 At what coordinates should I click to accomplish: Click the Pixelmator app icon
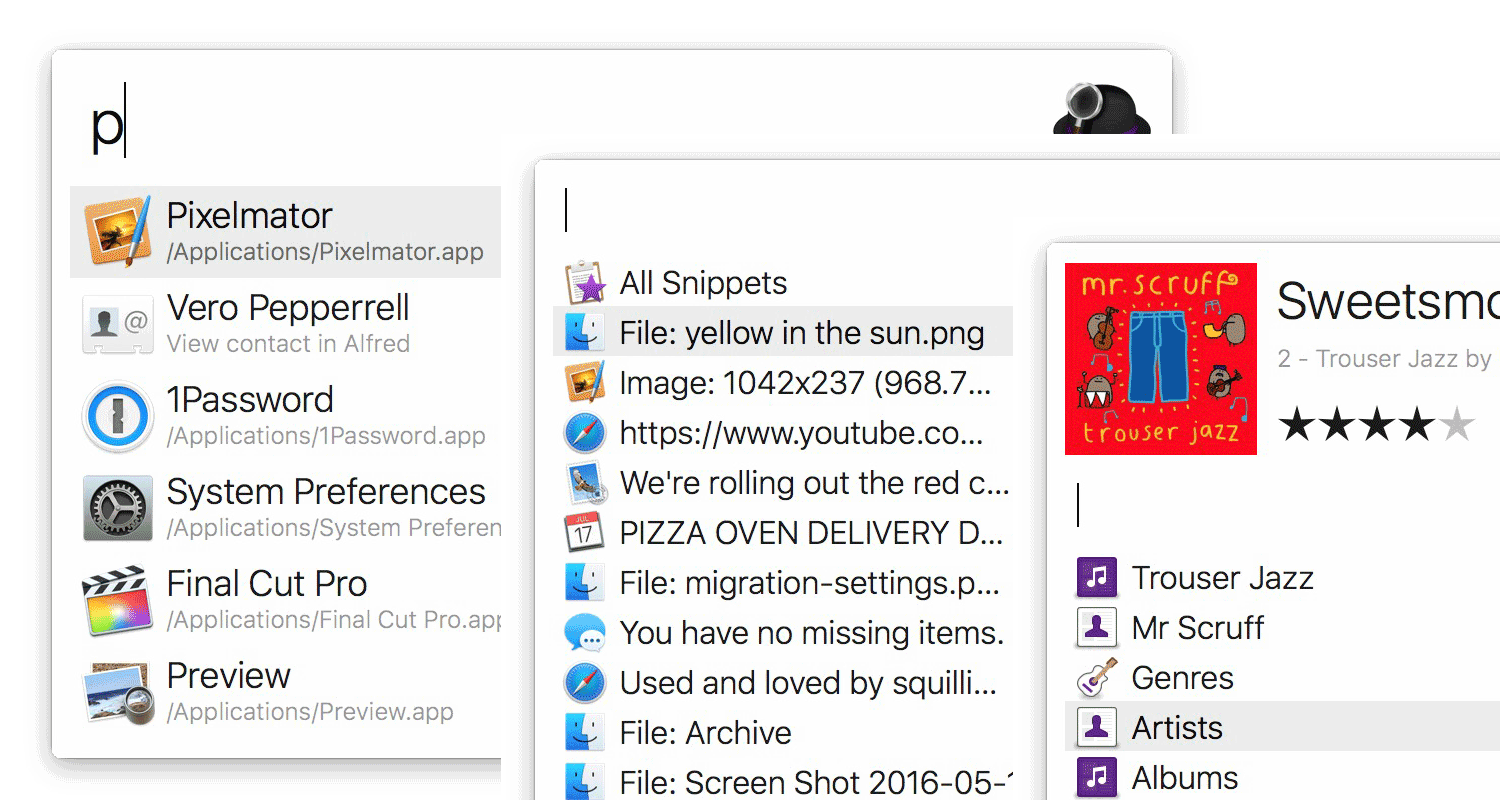(118, 231)
